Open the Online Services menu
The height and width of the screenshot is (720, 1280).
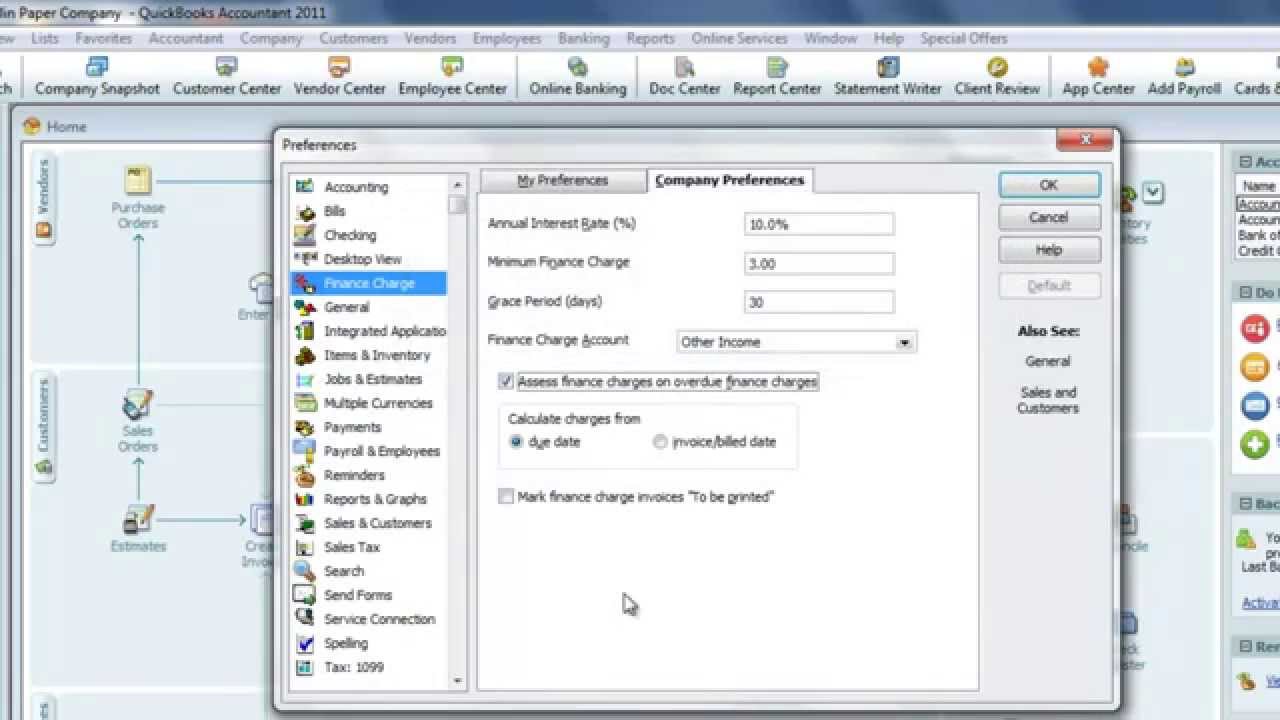point(740,38)
